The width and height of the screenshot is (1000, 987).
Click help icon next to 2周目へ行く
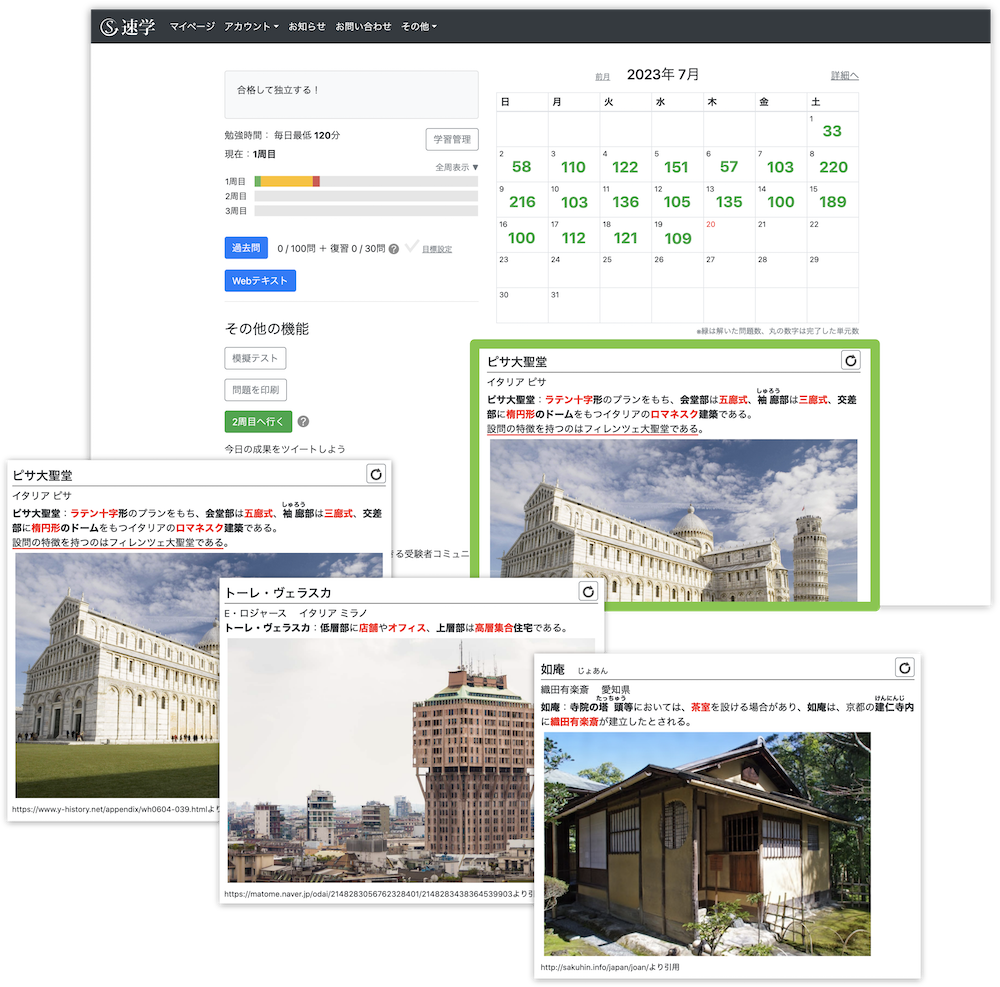click(303, 422)
